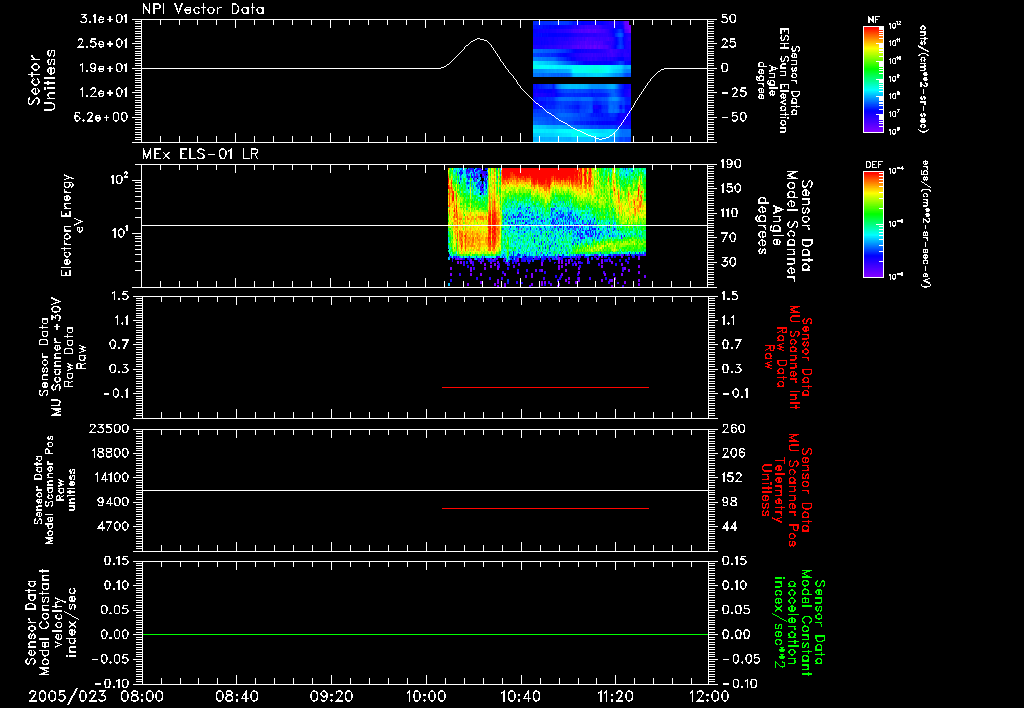Click the "98" telemetry tick value
The width and height of the screenshot is (1024, 708).
[729, 502]
